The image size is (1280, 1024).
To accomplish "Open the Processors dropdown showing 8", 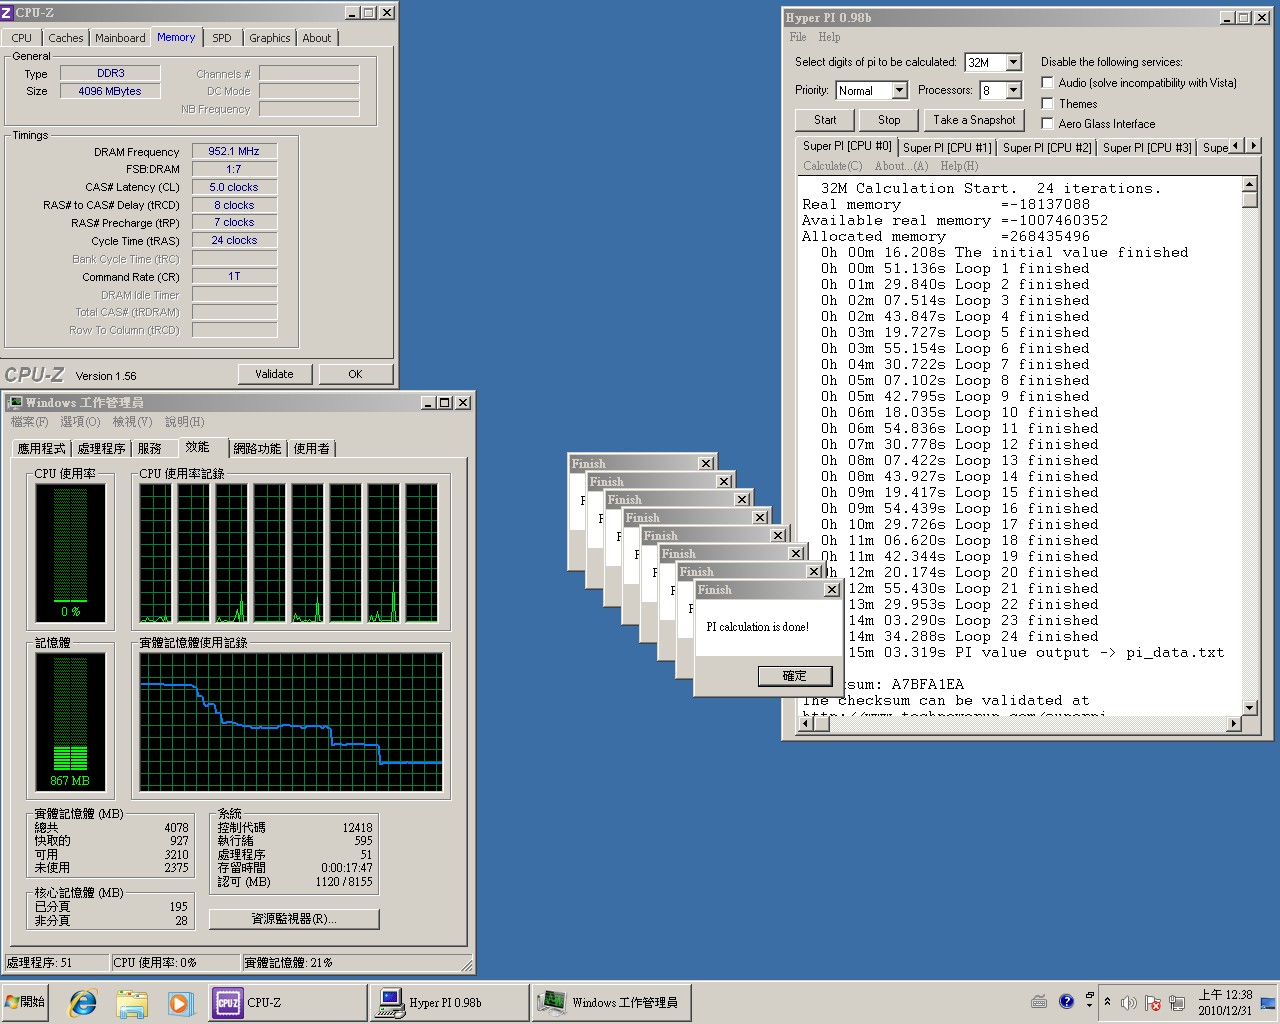I will [1013, 90].
